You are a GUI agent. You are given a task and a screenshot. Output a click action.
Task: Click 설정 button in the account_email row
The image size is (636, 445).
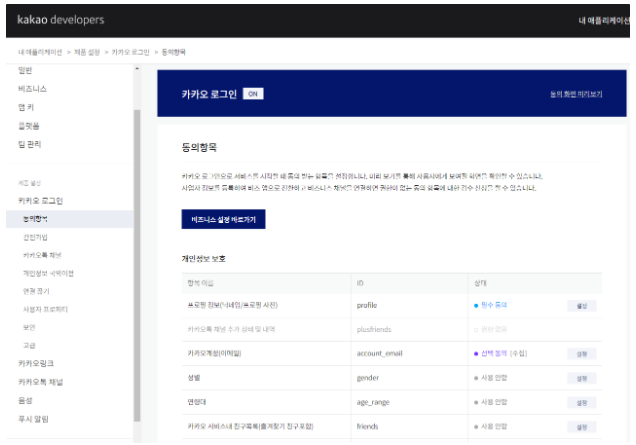click(x=582, y=354)
